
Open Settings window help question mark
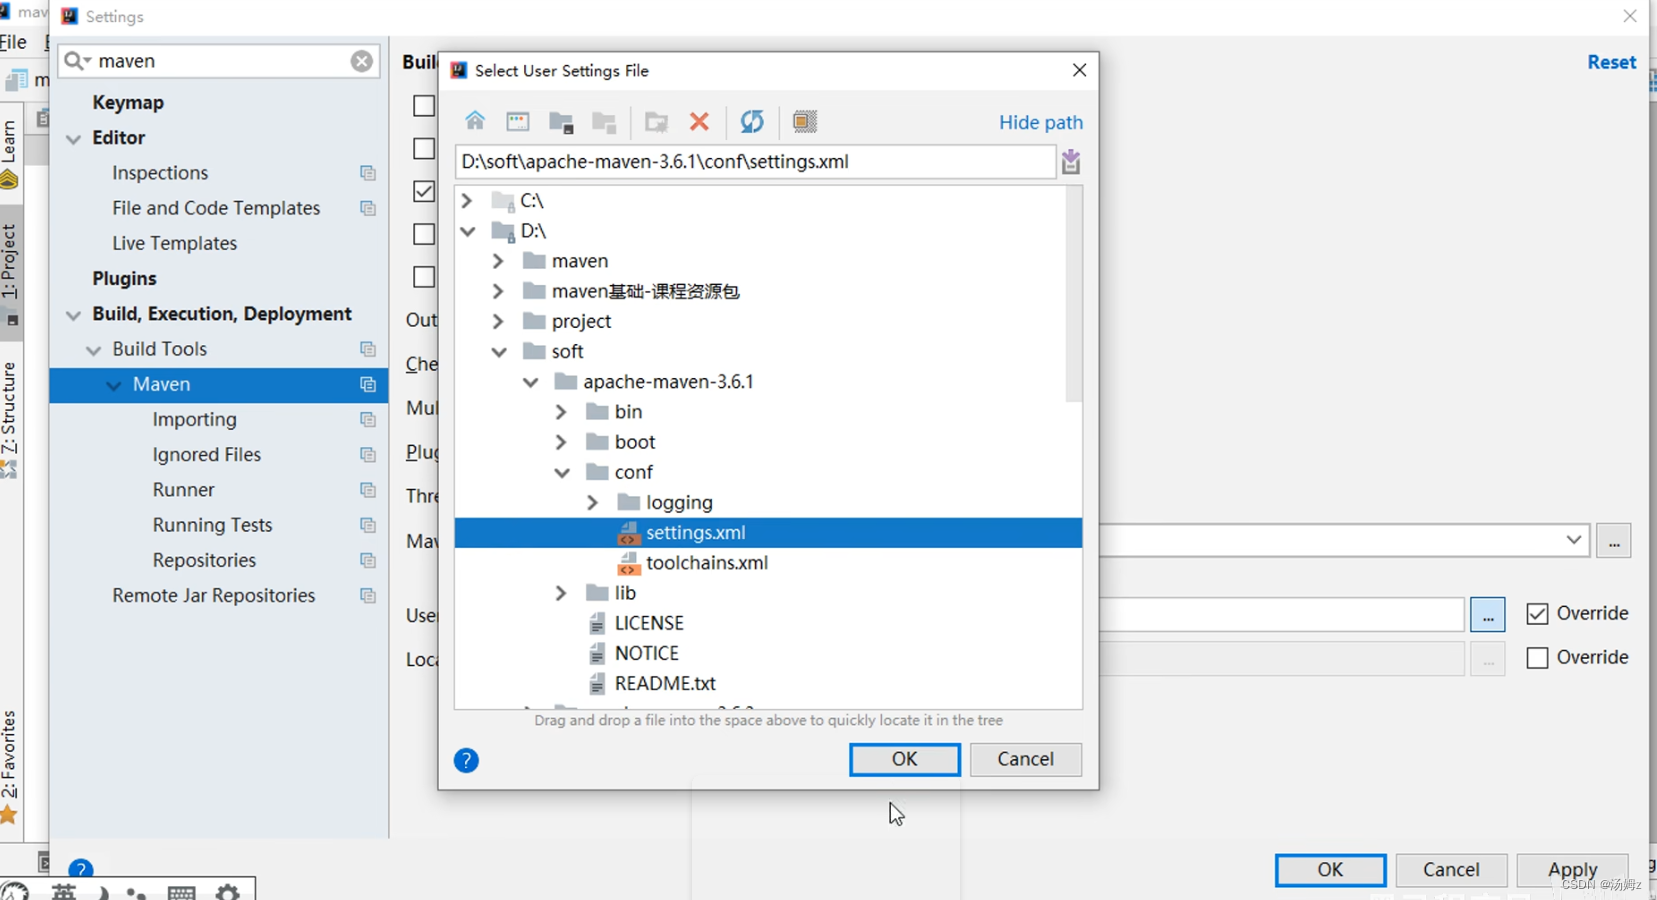point(81,869)
